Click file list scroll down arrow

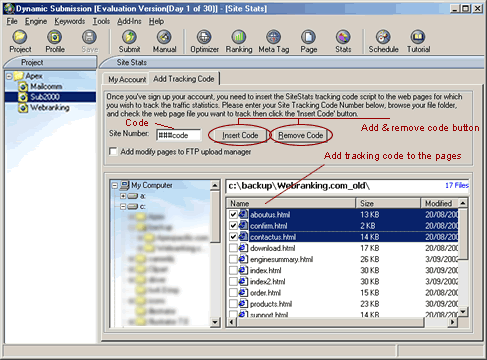(463, 312)
